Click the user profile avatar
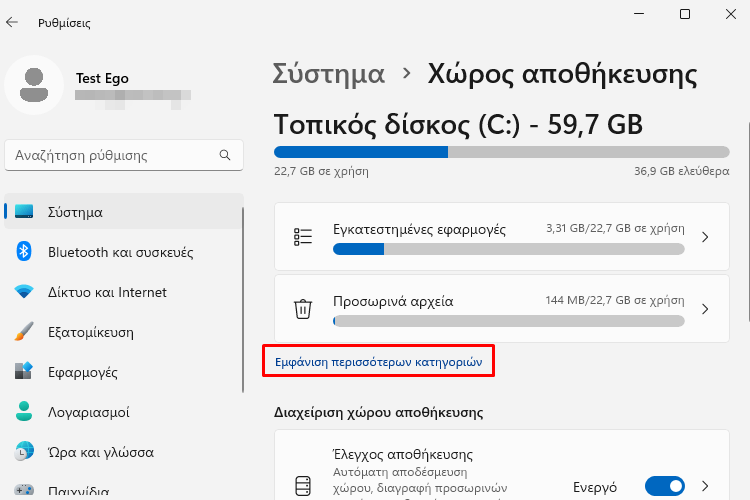 (34, 85)
